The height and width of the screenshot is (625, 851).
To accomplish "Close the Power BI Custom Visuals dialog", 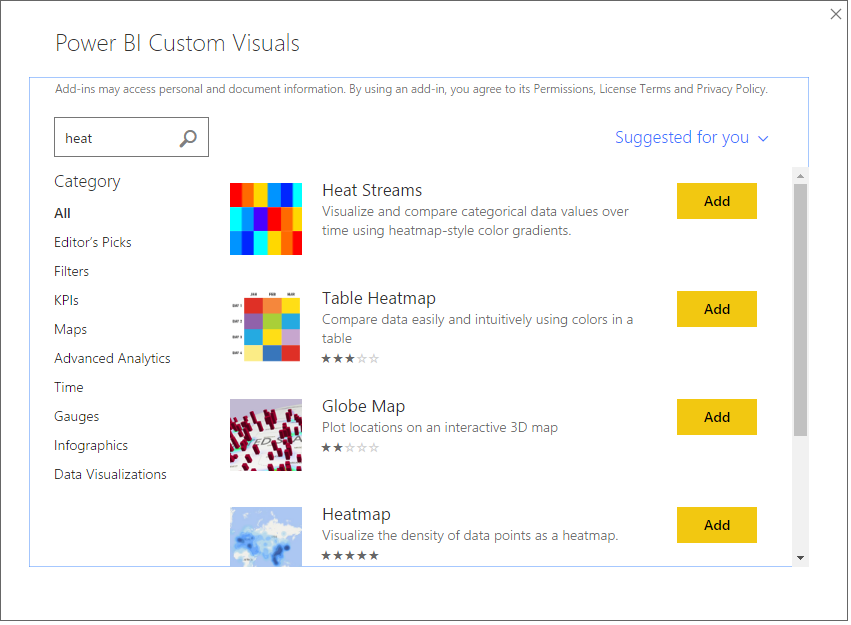I will click(836, 14).
